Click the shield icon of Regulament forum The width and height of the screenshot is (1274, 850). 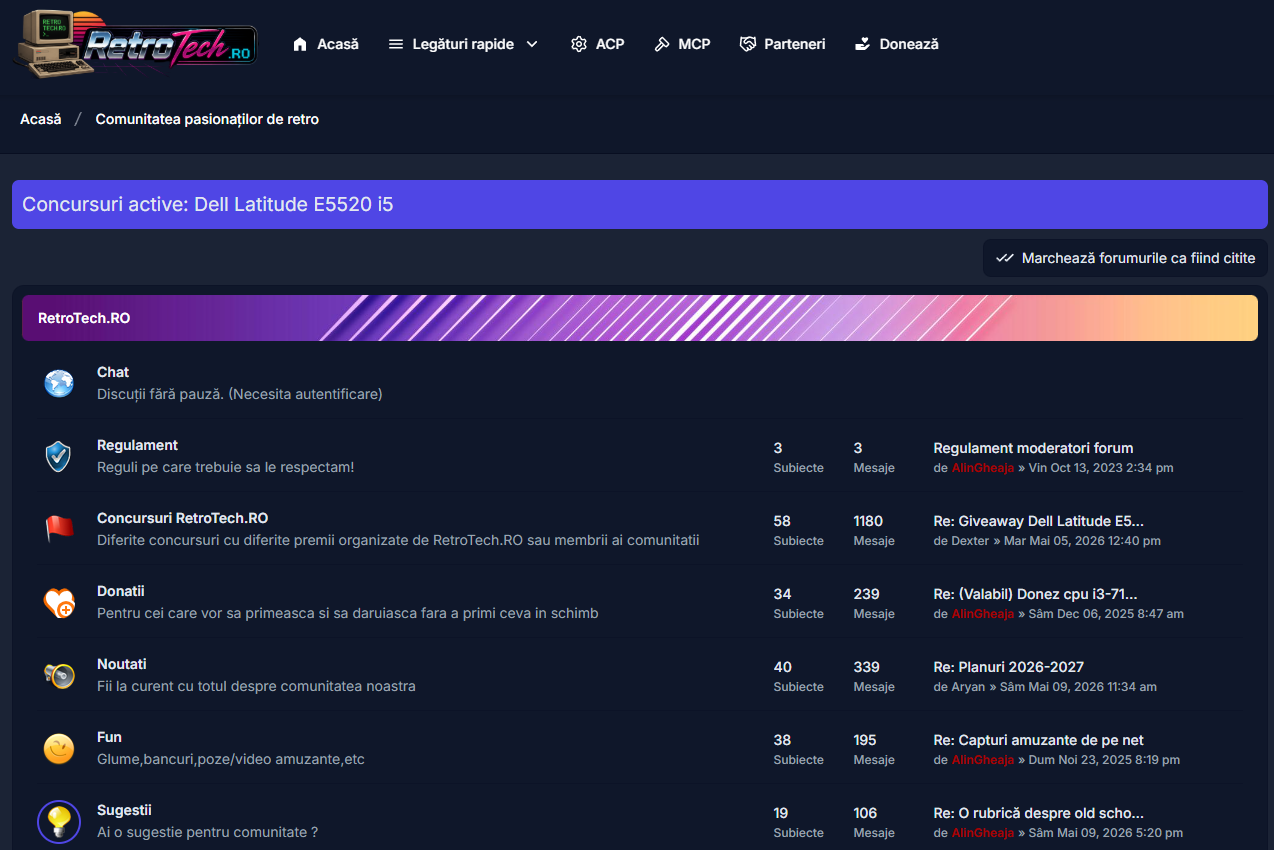(59, 456)
